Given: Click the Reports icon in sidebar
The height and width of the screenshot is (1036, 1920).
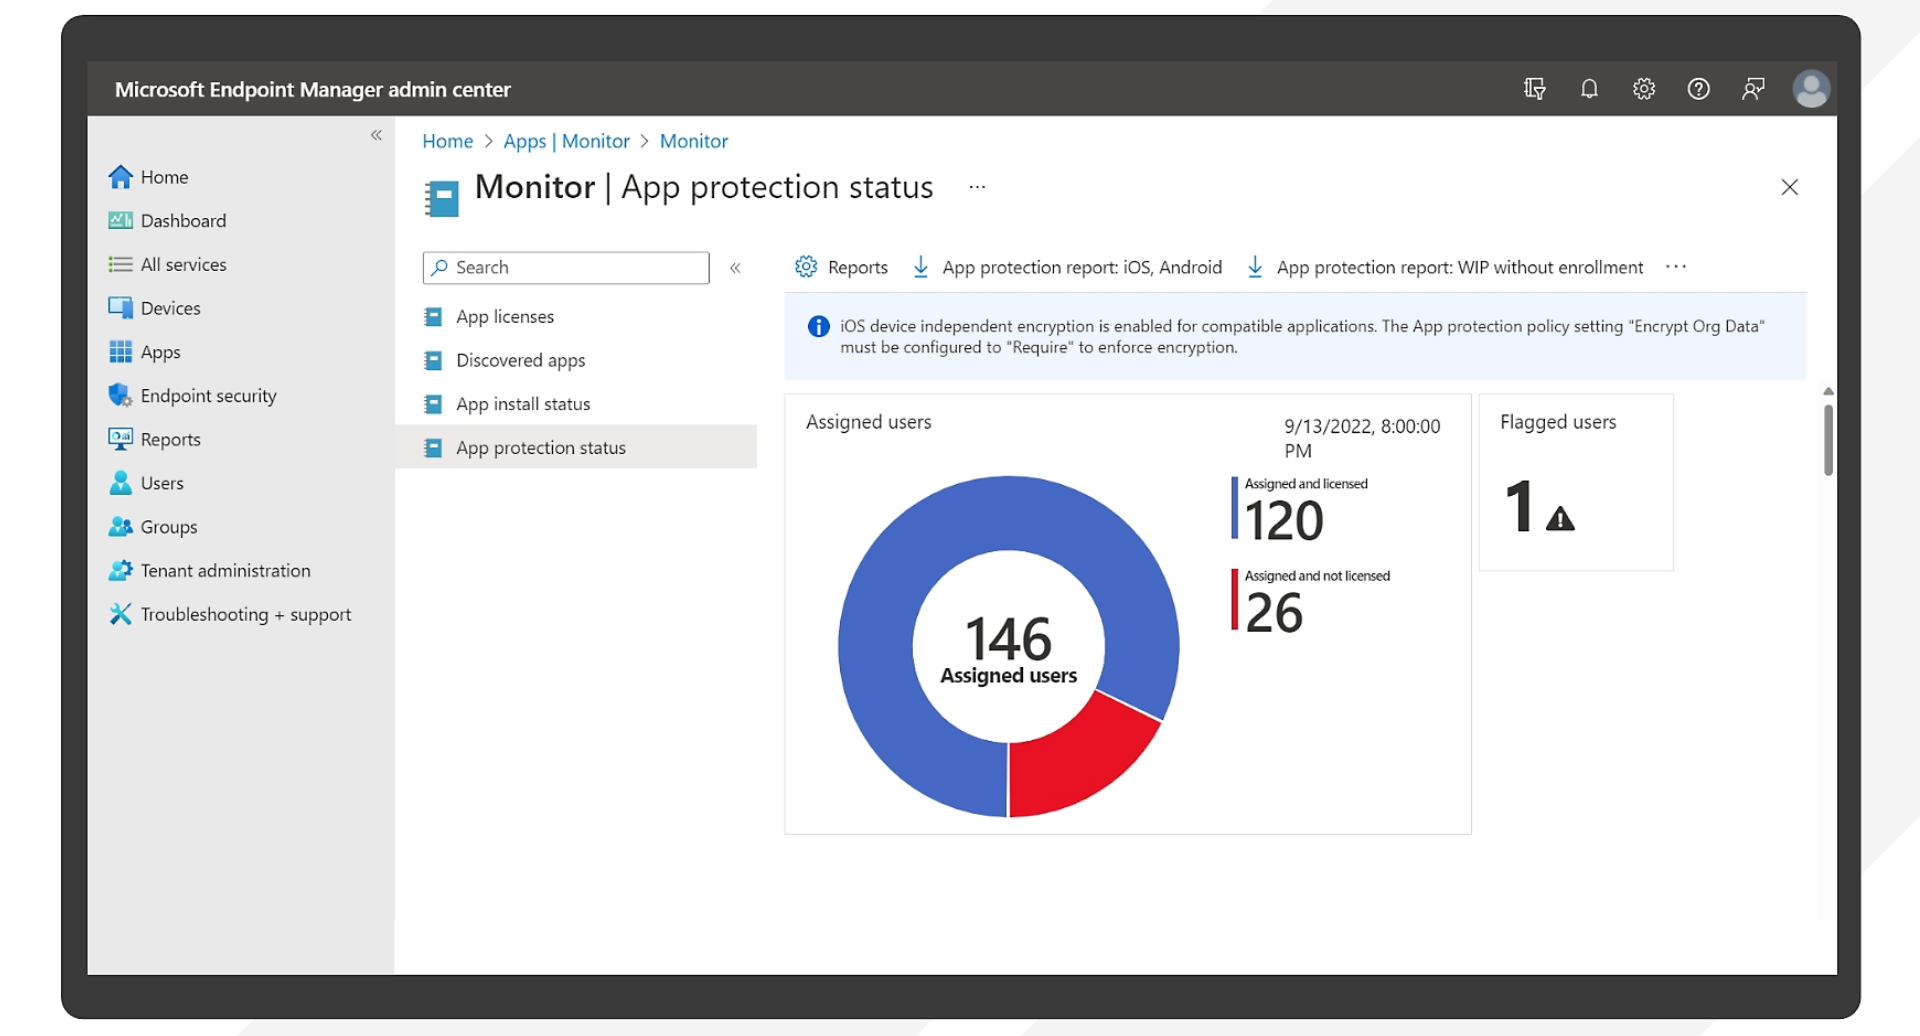Looking at the screenshot, I should (120, 439).
